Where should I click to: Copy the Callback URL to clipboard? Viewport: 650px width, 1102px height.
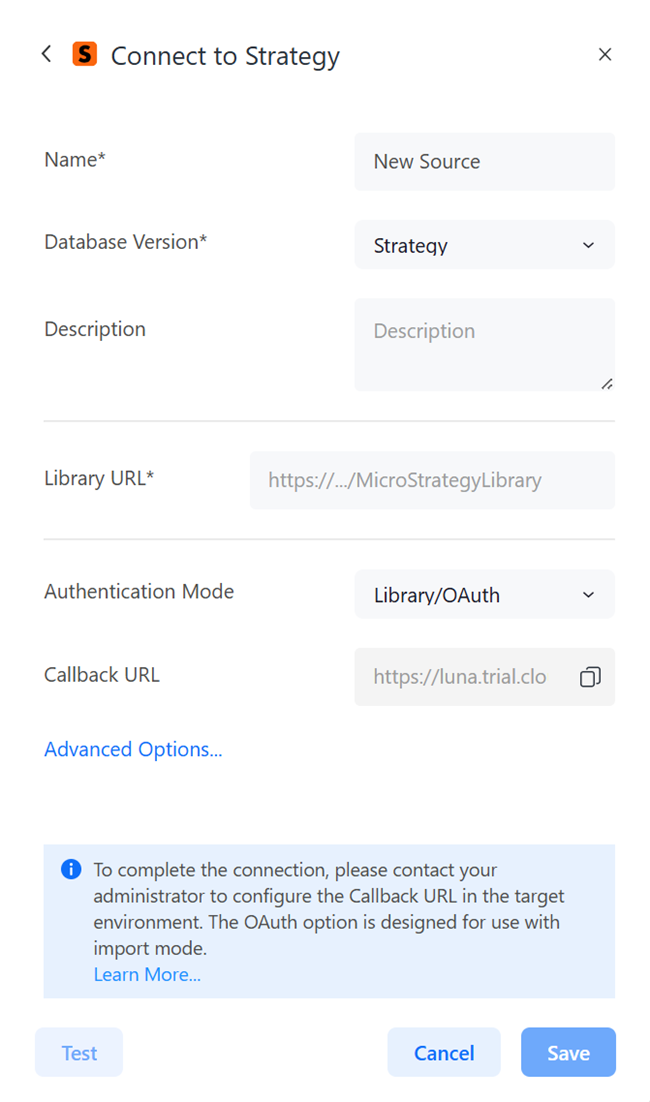pyautogui.click(x=590, y=677)
